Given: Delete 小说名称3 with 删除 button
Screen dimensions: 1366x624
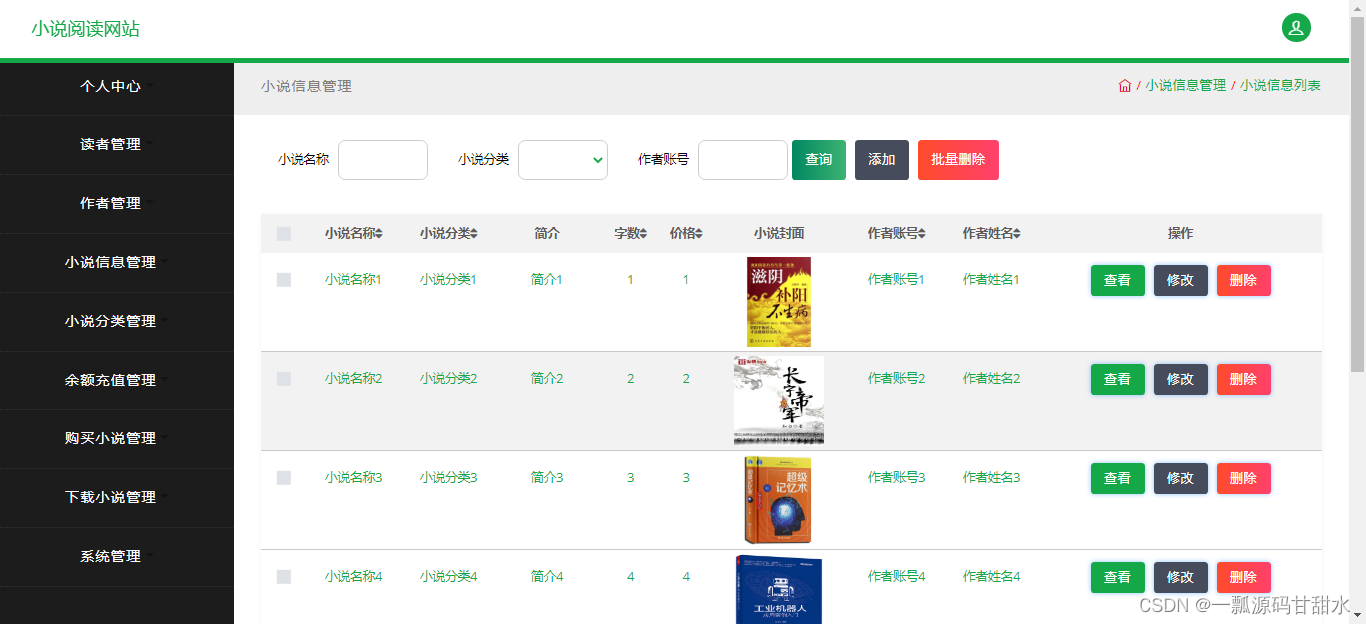Looking at the screenshot, I should click(x=1243, y=478).
